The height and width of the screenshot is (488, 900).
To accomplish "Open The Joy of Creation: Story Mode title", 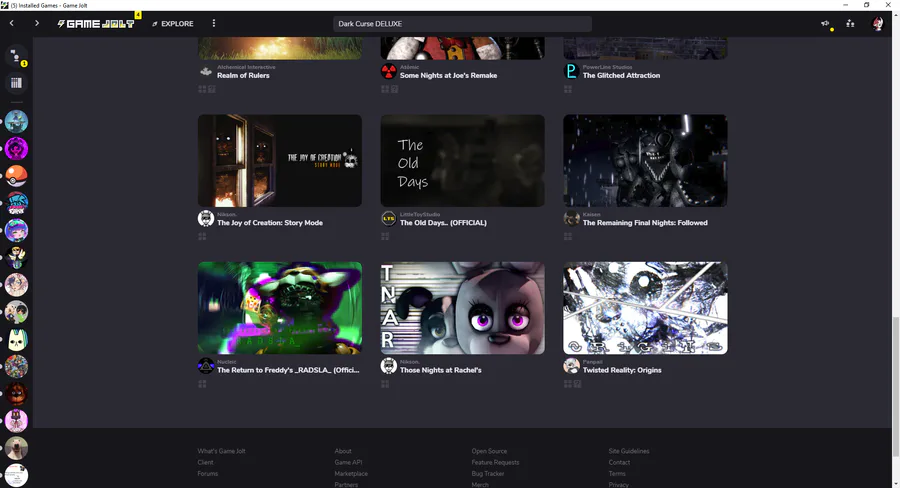I will [x=270, y=223].
